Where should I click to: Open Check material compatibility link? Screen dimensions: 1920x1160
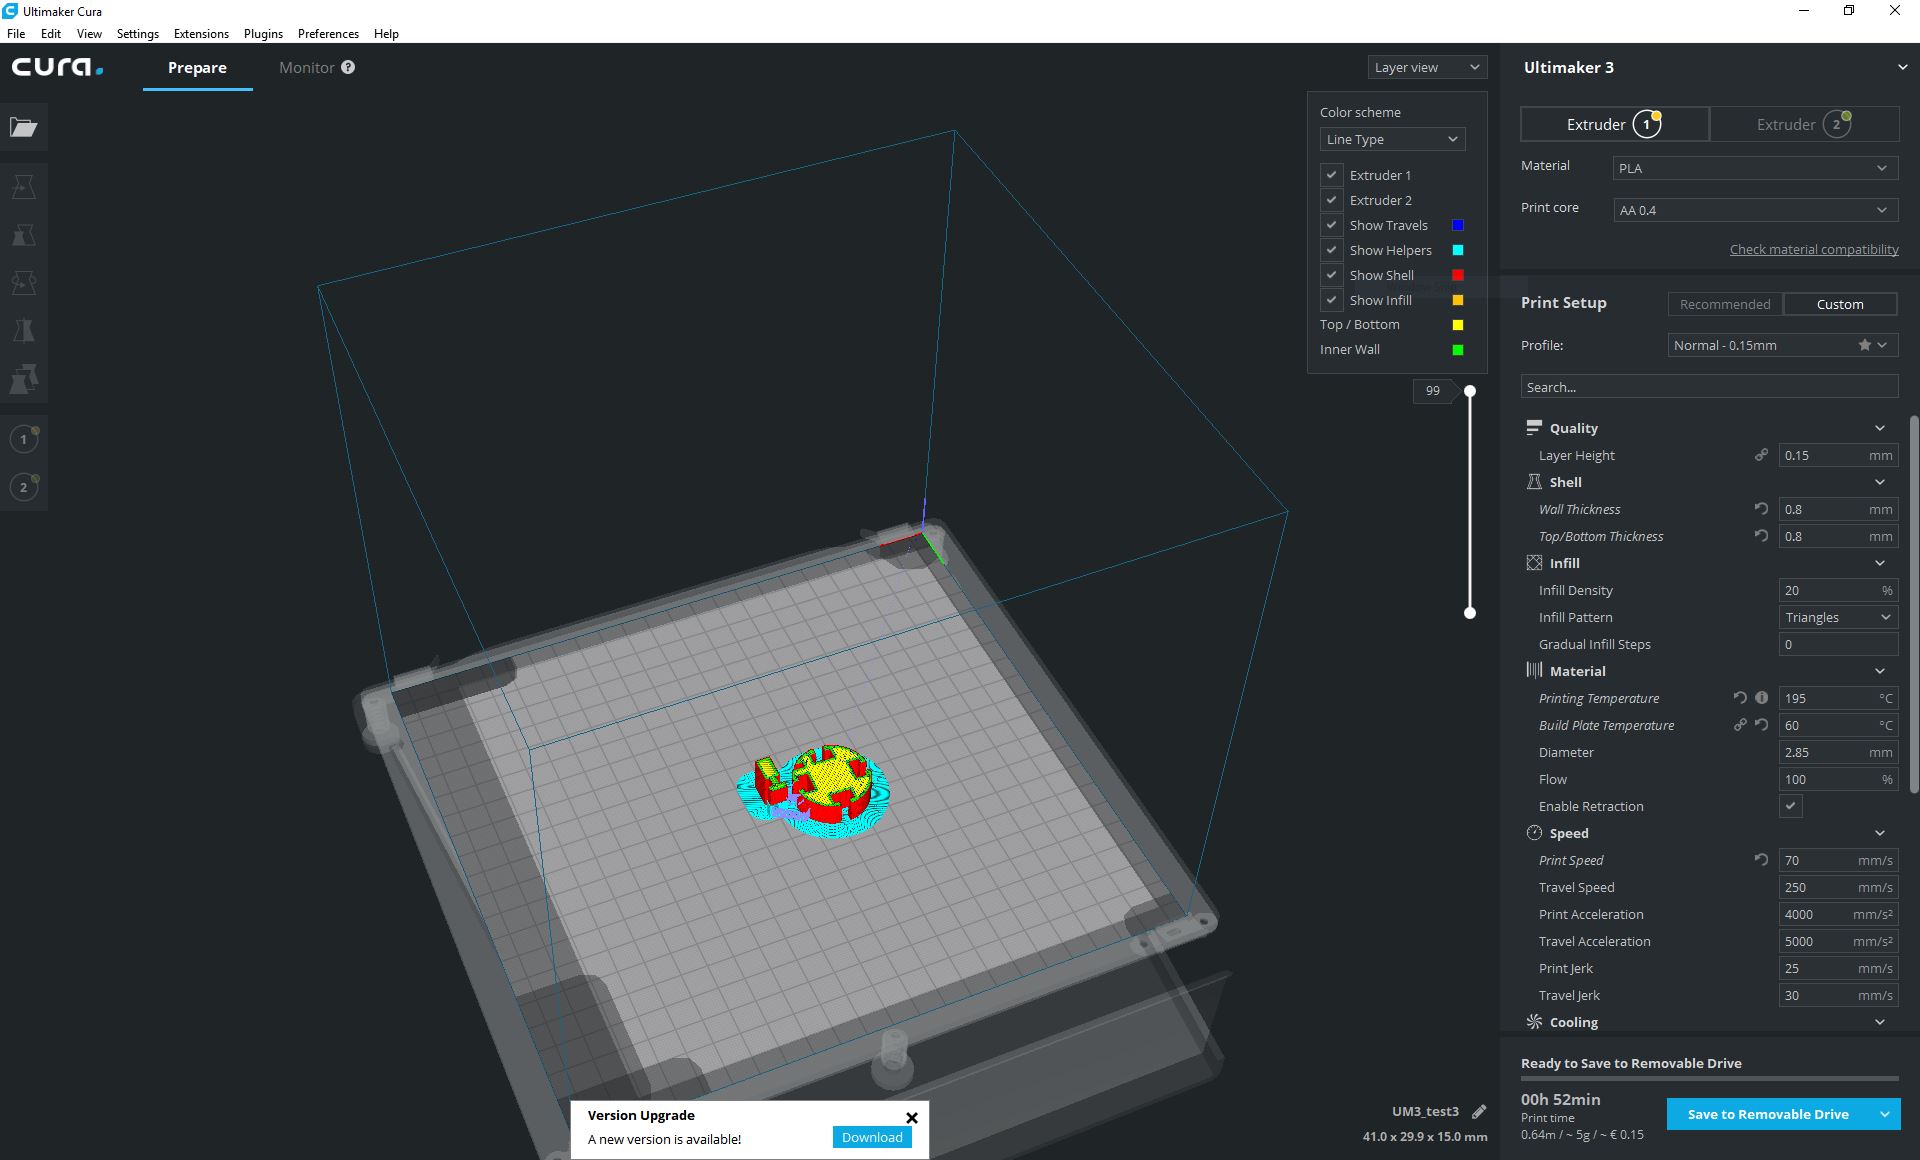click(1813, 249)
